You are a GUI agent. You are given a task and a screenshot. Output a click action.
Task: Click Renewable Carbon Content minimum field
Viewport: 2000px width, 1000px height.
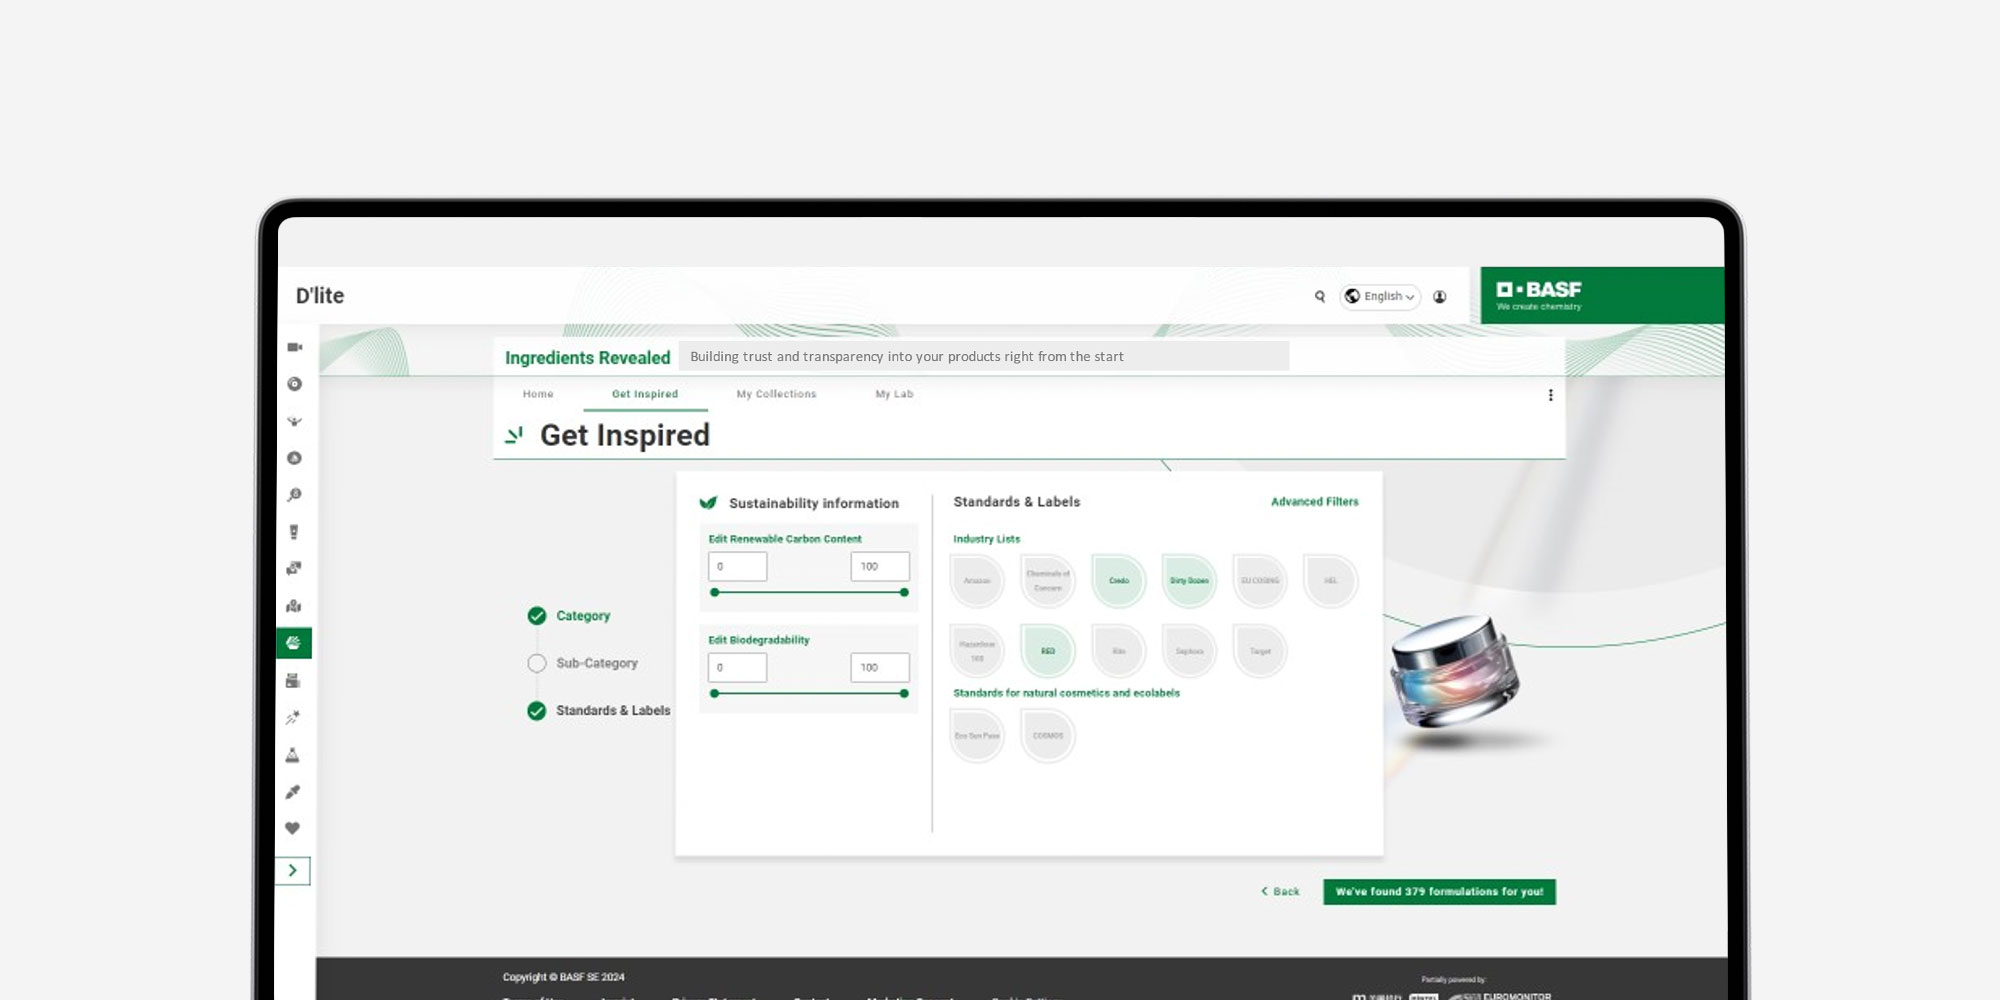click(738, 566)
